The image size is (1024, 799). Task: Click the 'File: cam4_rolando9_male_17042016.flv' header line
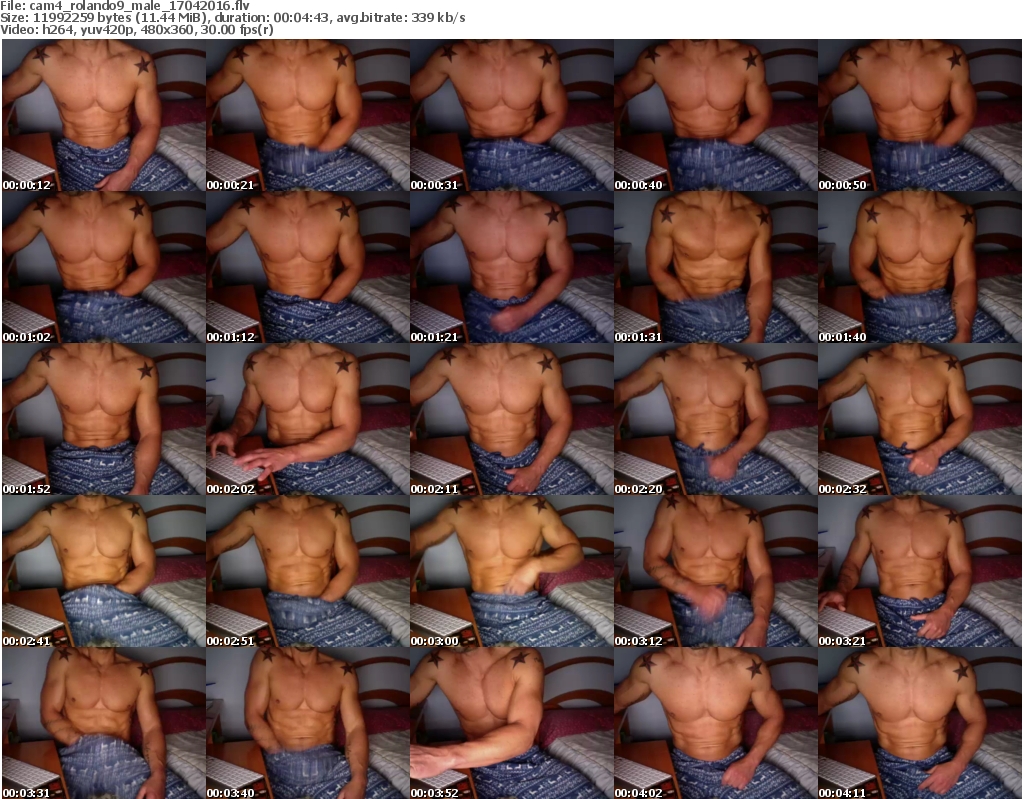pos(125,5)
